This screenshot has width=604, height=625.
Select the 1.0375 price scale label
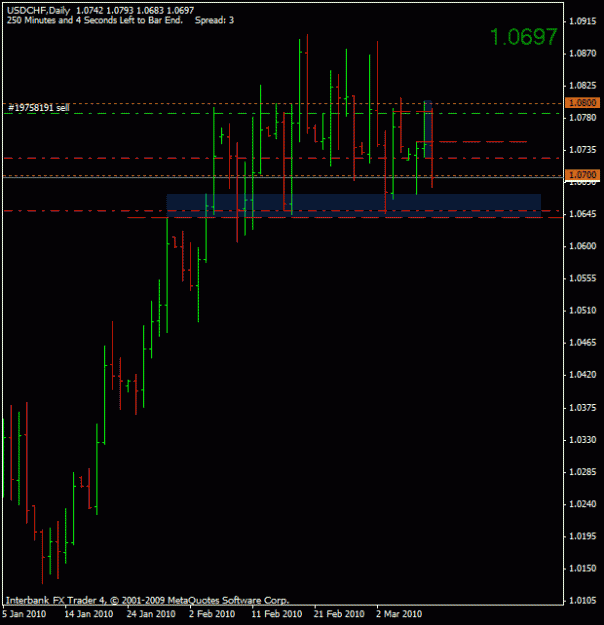click(x=582, y=408)
